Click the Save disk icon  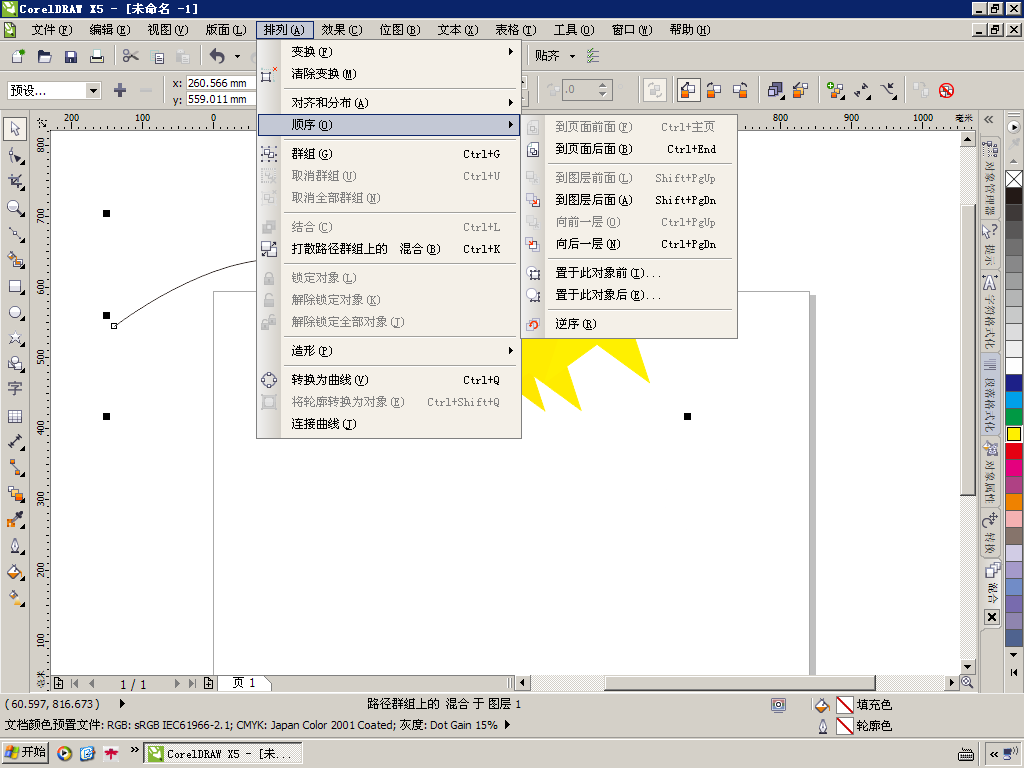point(71,56)
